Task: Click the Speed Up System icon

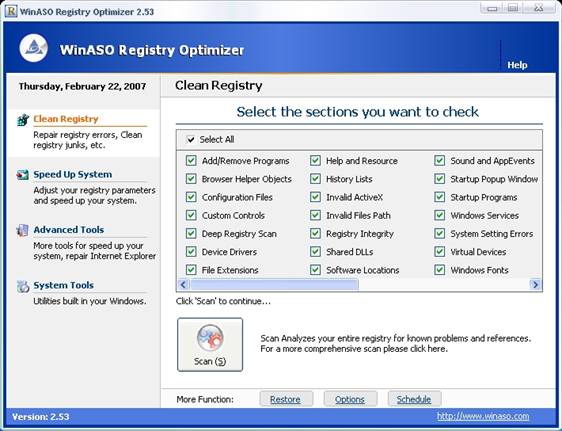Action: point(23,175)
